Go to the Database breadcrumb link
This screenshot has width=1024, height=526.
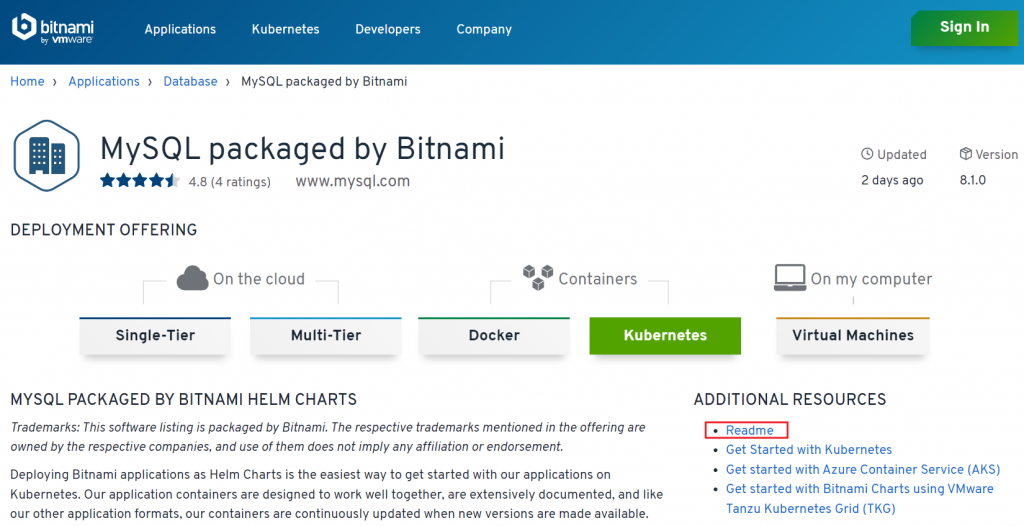(x=190, y=81)
